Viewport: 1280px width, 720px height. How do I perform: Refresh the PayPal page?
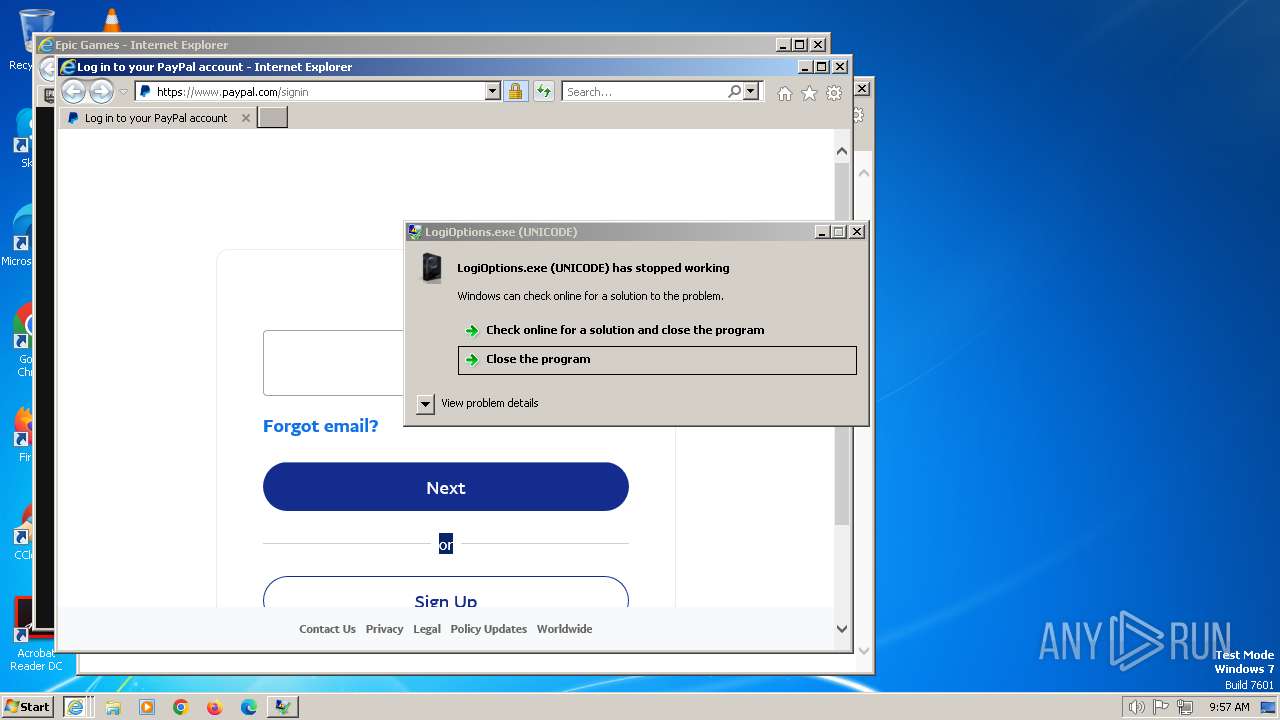click(x=543, y=91)
